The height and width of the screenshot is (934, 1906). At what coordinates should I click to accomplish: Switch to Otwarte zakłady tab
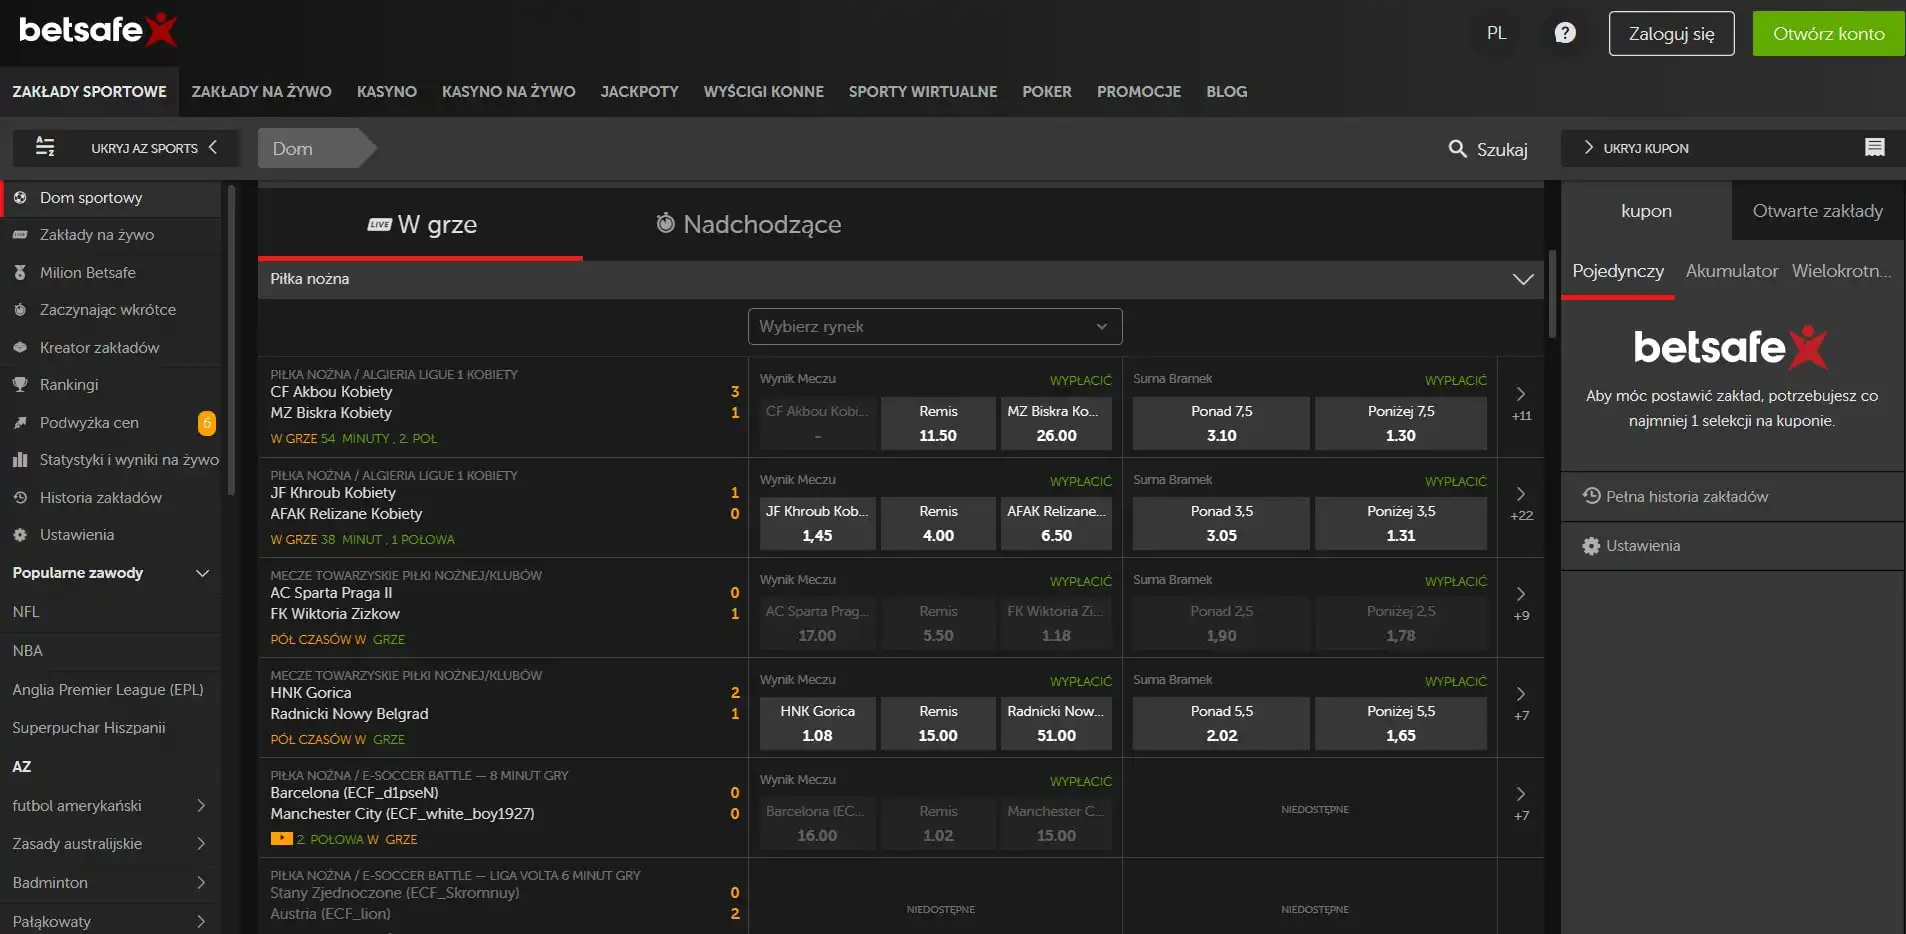tap(1817, 211)
